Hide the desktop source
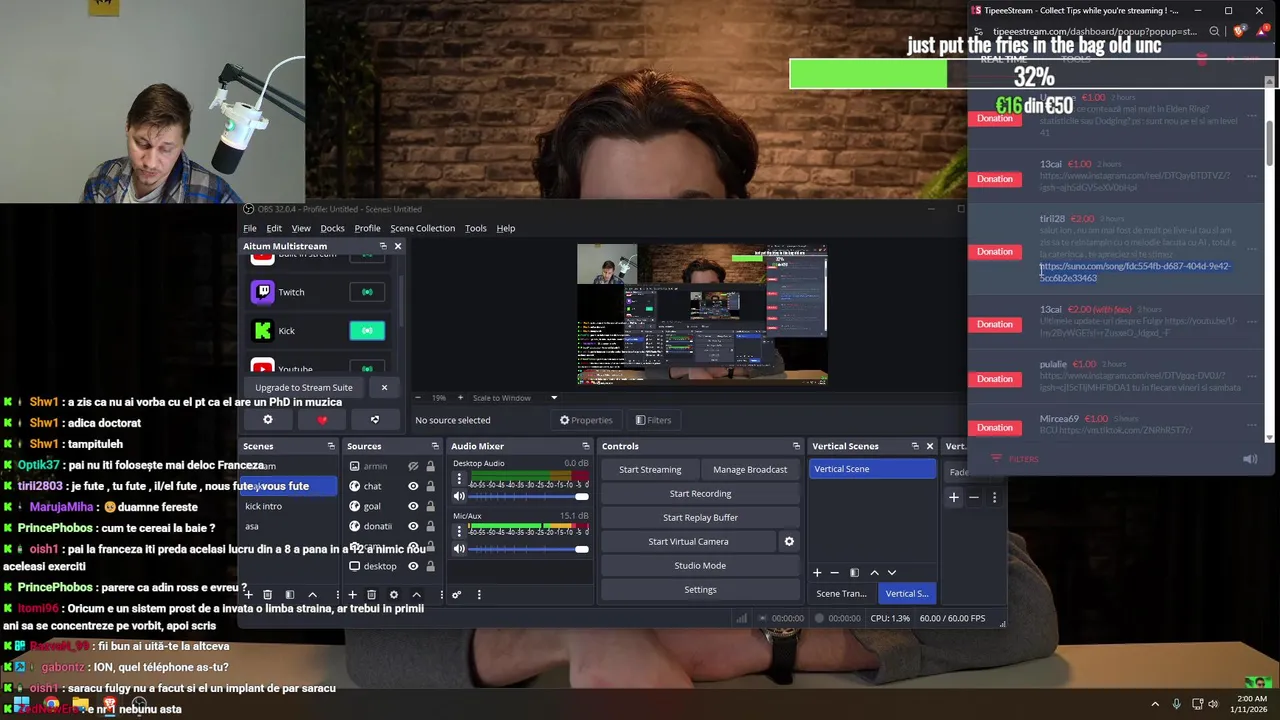 coord(413,566)
